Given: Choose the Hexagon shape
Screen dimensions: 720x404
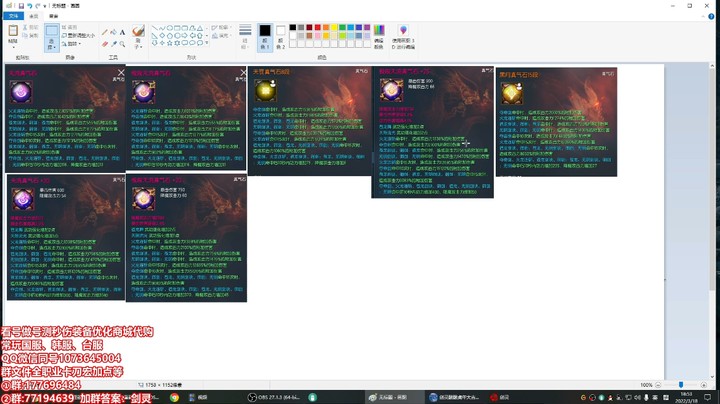Looking at the screenshot, I should click(x=177, y=35).
